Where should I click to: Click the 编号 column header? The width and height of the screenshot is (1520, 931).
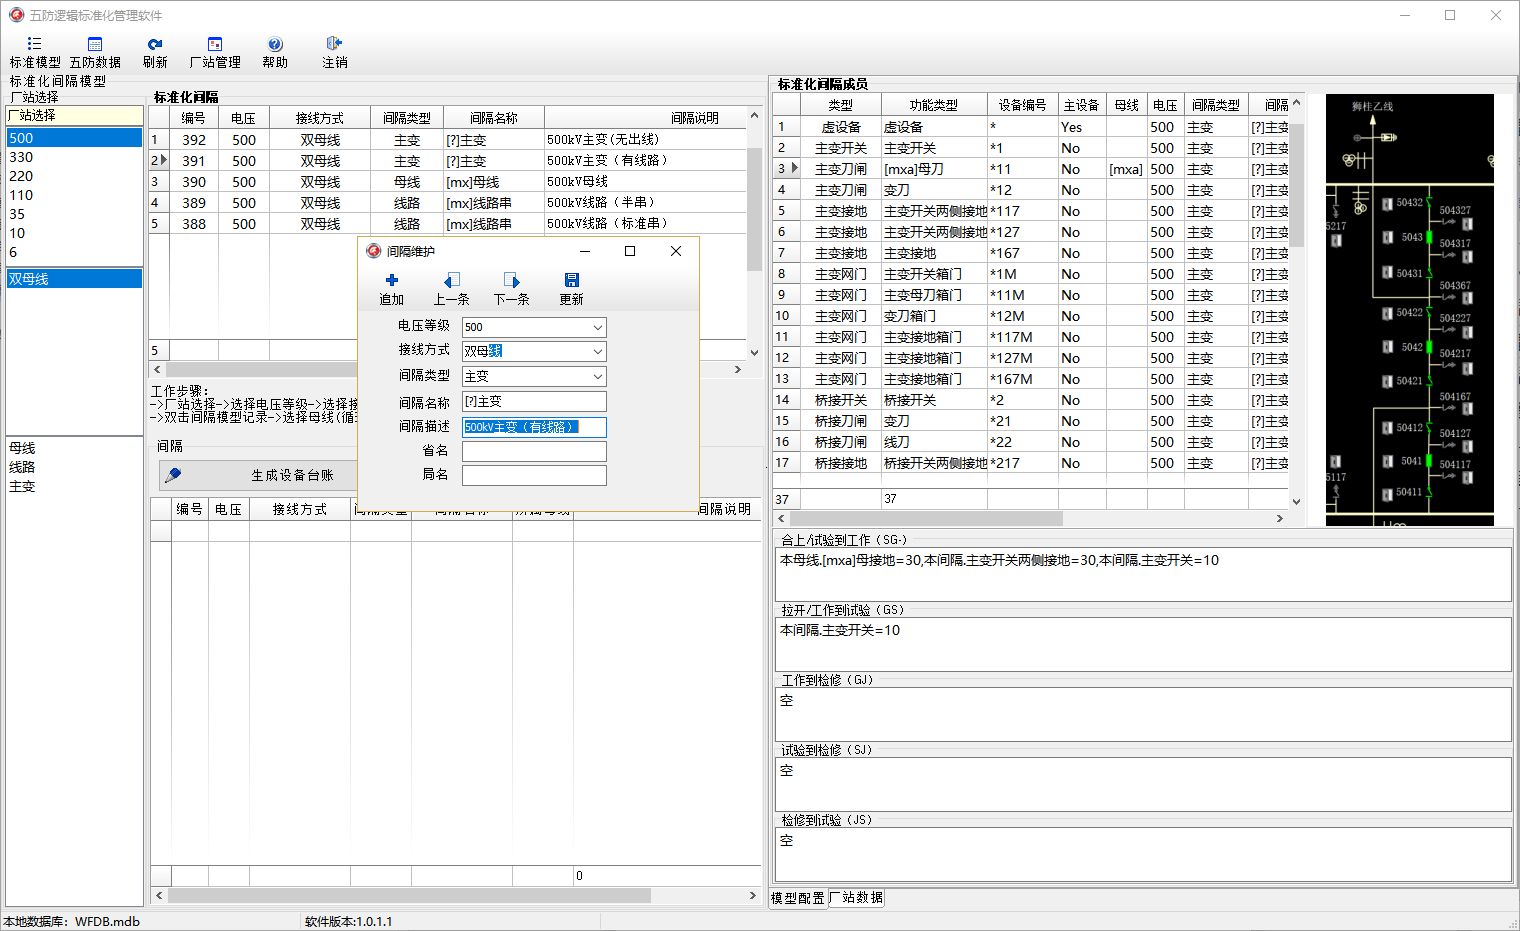point(194,118)
